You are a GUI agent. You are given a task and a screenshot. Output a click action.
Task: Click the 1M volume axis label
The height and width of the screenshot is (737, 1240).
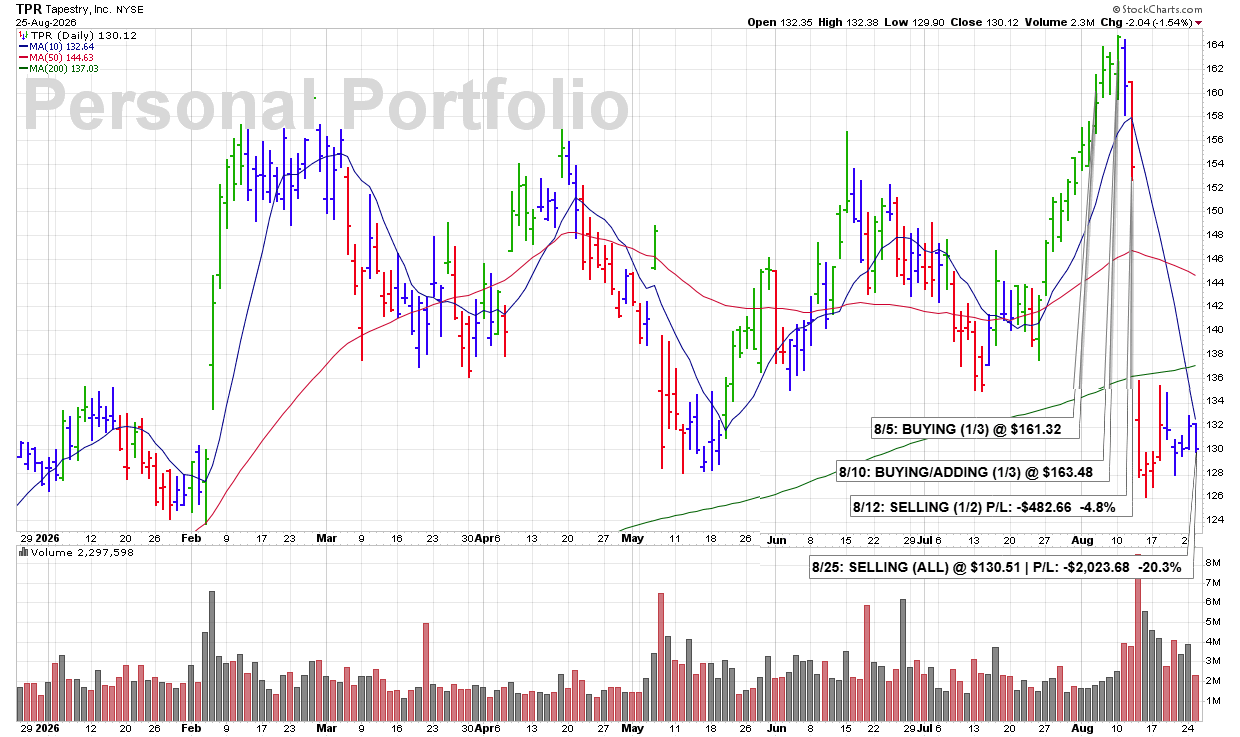tap(1213, 701)
